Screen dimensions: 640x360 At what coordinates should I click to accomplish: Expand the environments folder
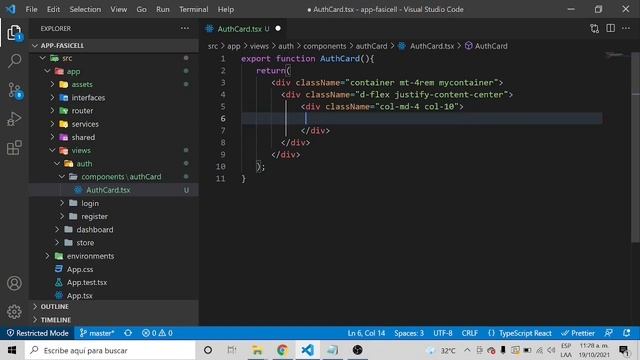(48, 256)
